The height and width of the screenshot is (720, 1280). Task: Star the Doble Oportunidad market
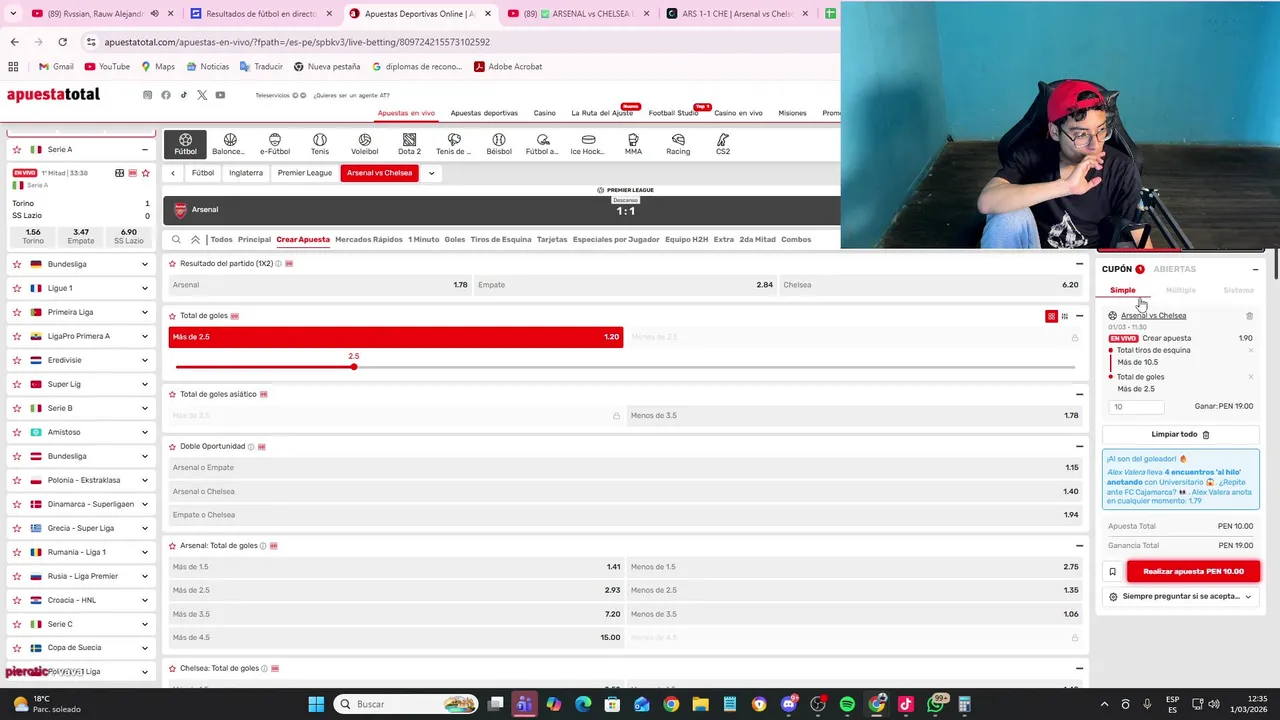coord(172,447)
